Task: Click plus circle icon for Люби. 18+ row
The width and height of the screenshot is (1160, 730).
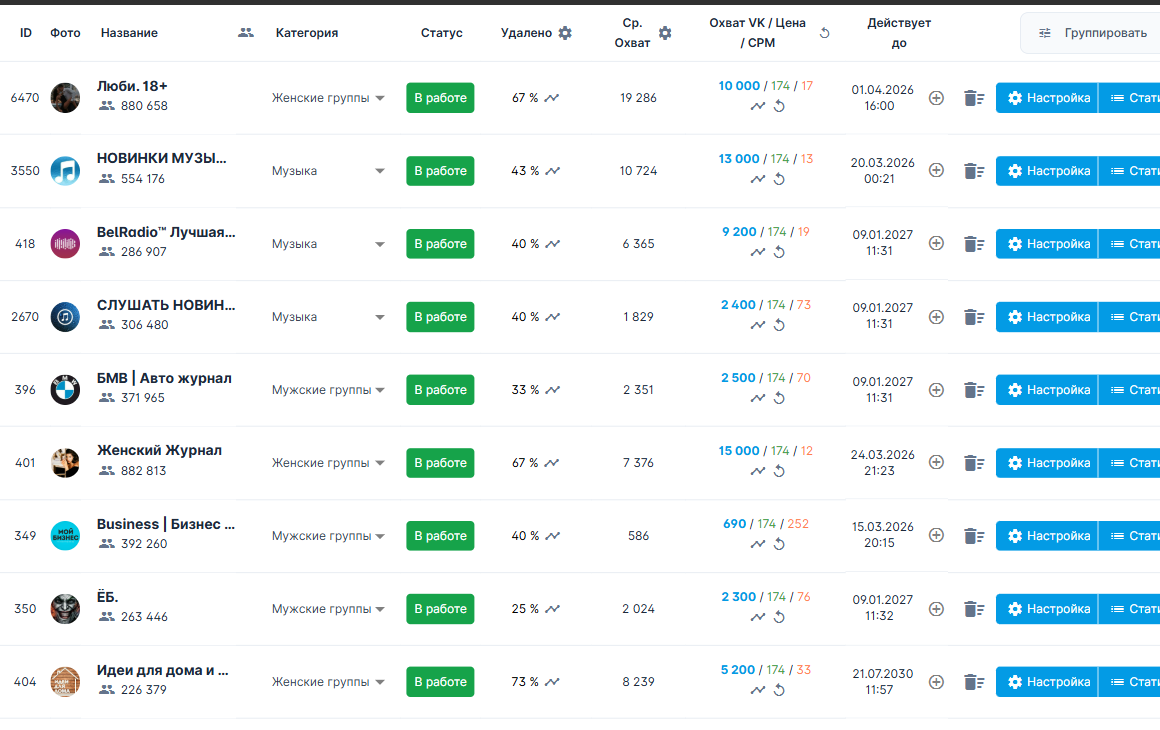Action: (x=936, y=98)
